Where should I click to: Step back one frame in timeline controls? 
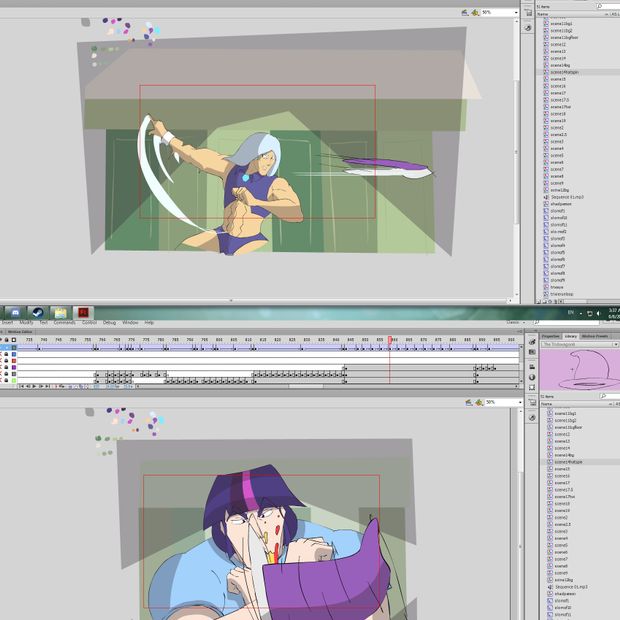(28, 386)
